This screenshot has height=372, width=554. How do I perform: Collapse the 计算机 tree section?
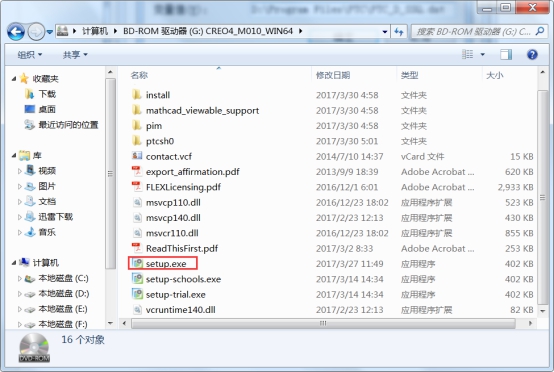[x=14, y=262]
